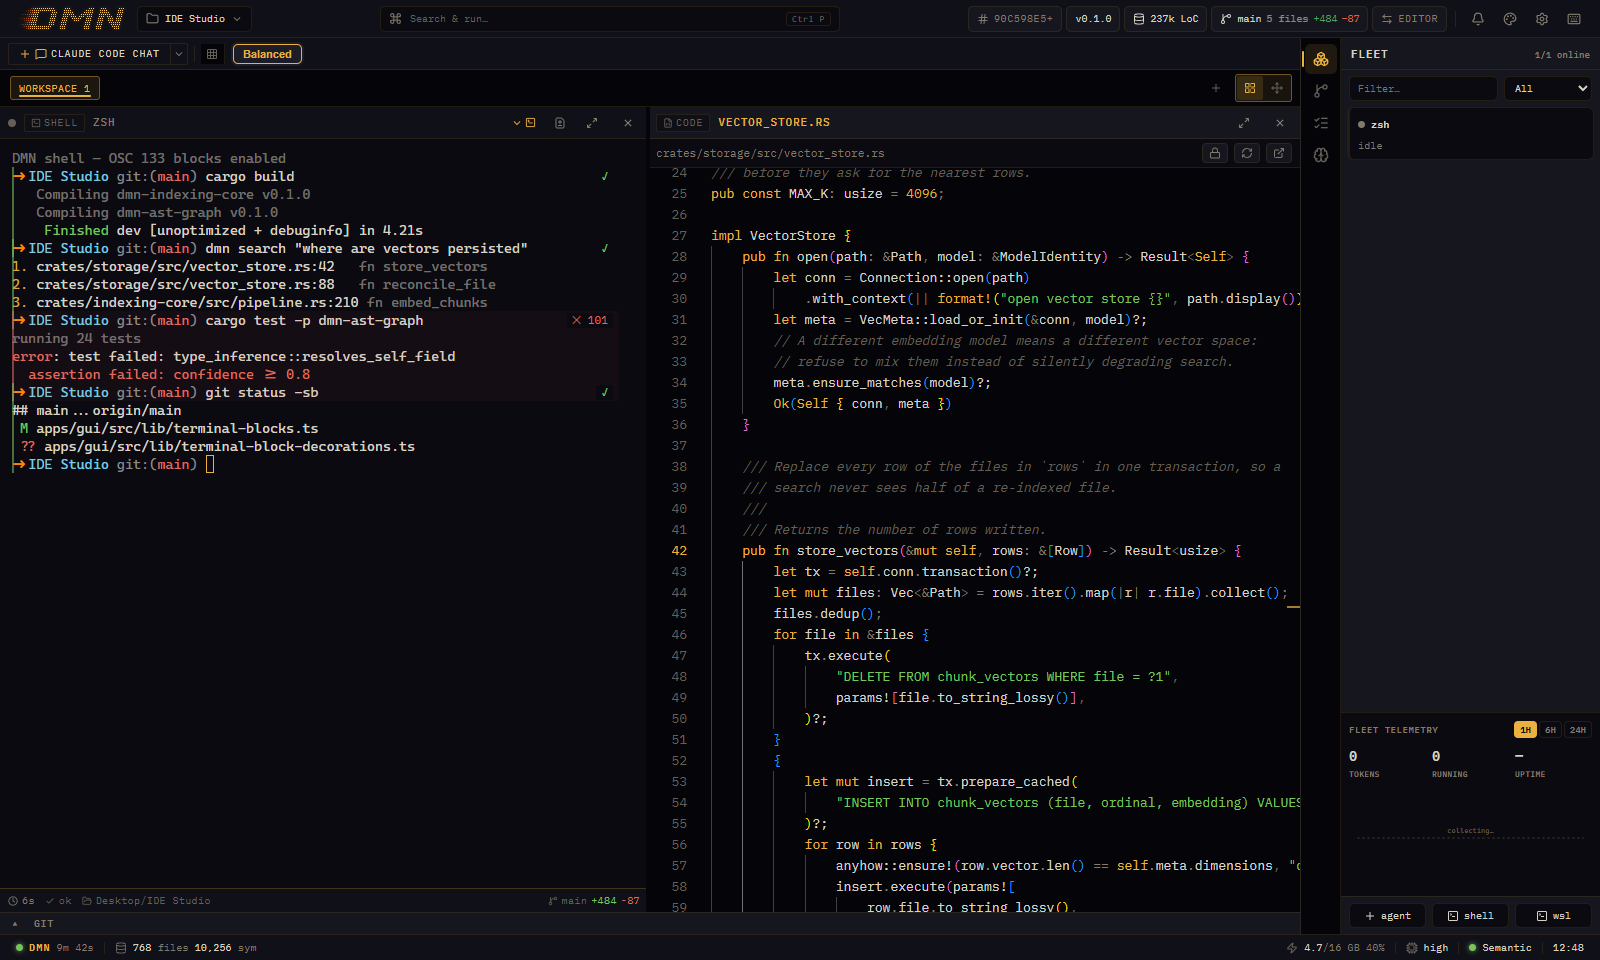Click line number 42 in code gutter

point(679,551)
